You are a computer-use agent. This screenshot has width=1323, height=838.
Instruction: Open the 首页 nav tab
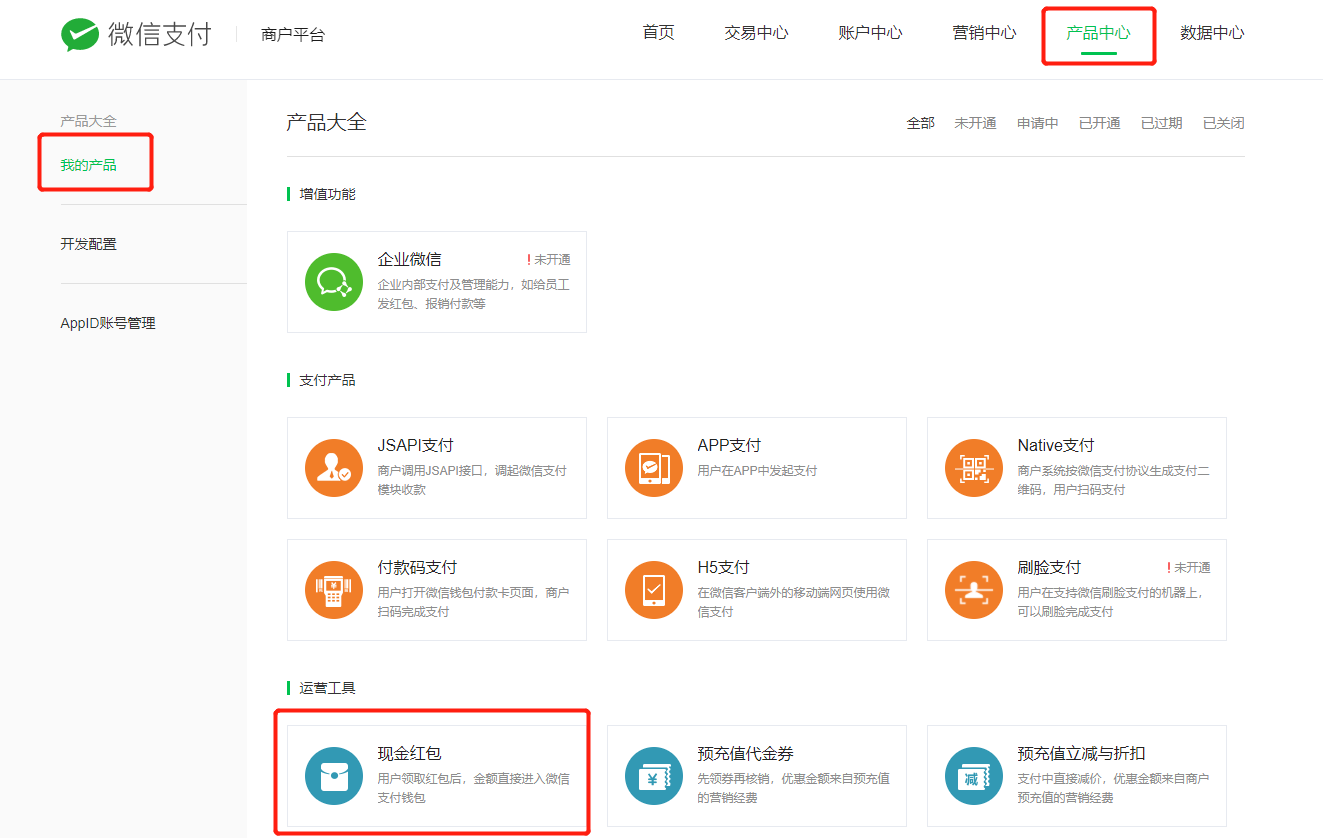658,33
